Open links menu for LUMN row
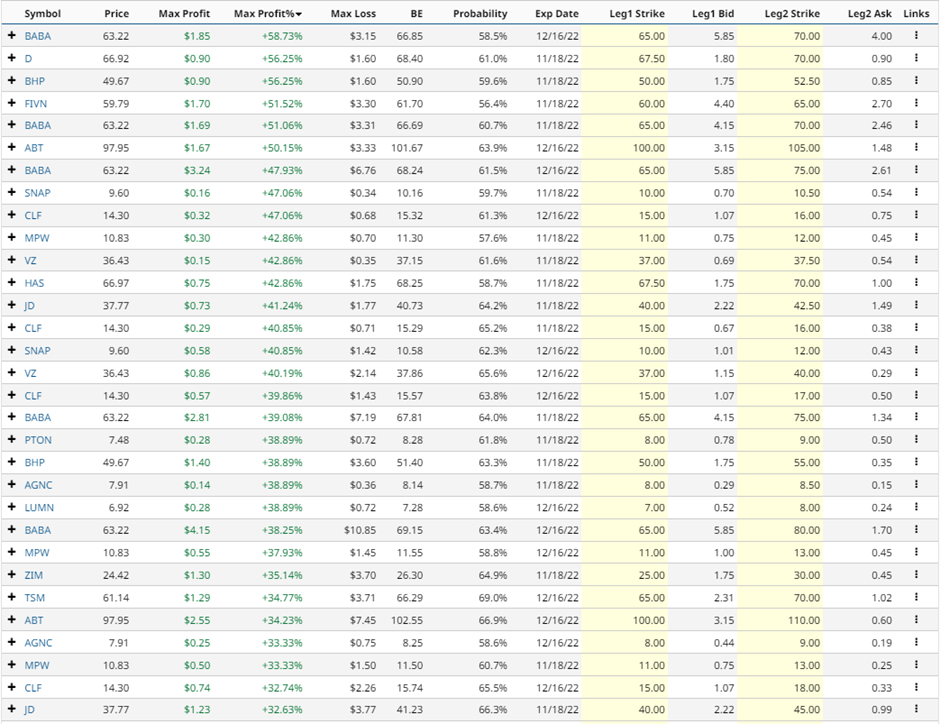The height and width of the screenshot is (724, 940). pos(916,508)
